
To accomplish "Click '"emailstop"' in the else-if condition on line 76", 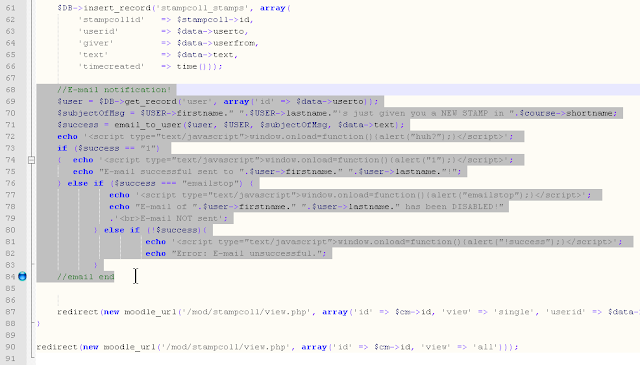I will point(210,183).
